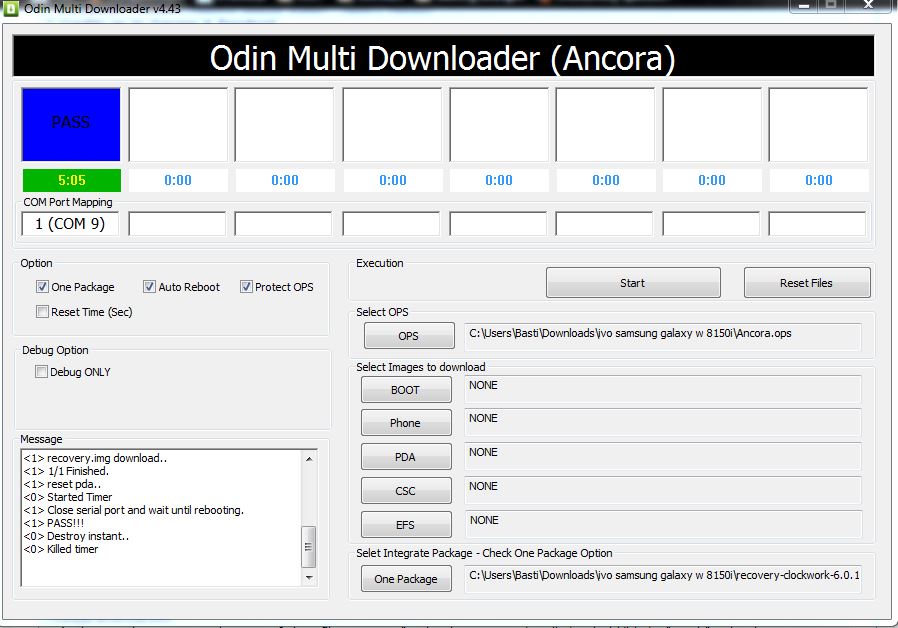Click the CSC image button
Screen dimensions: 898x628
pyautogui.click(x=406, y=491)
